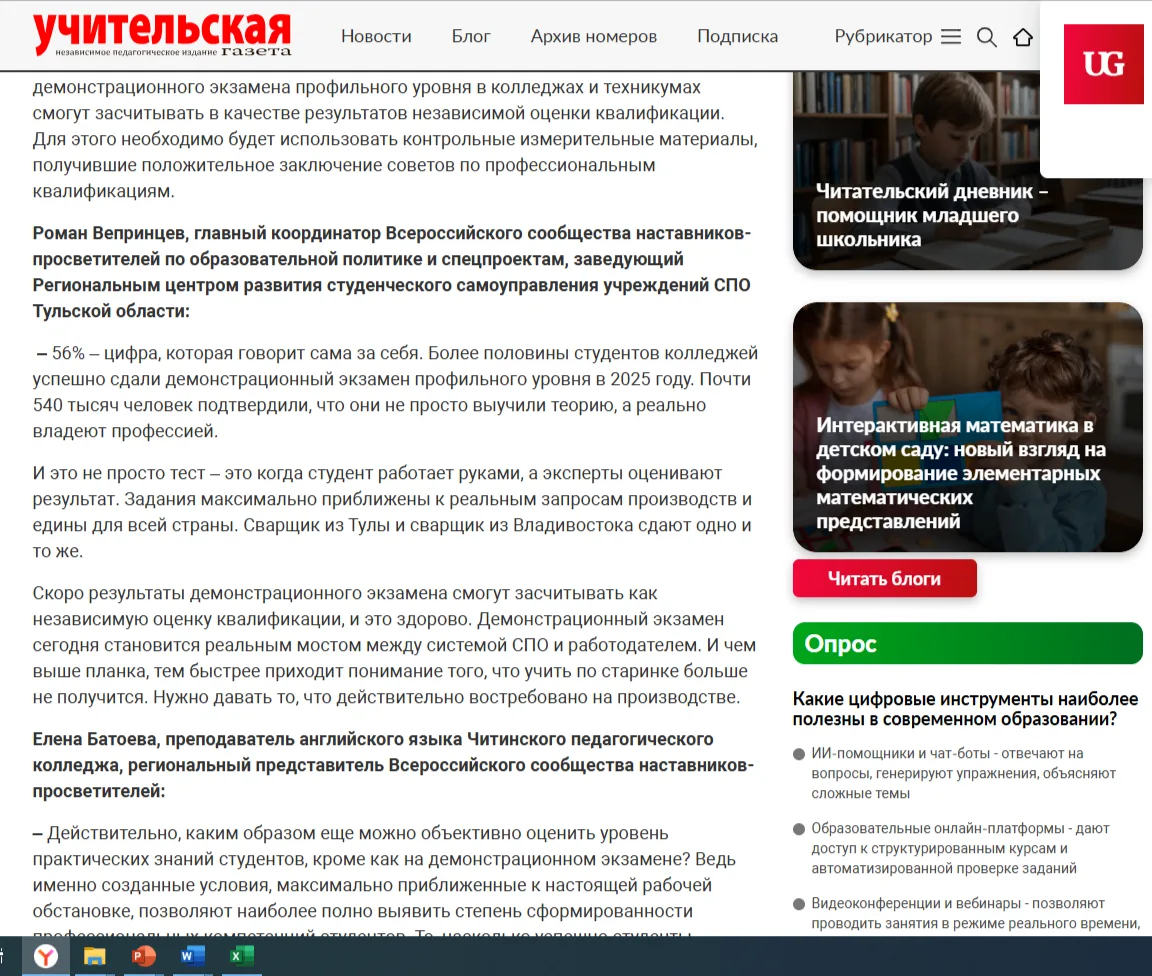Open File Explorer from the taskbar
This screenshot has width=1152, height=976.
tap(94, 956)
